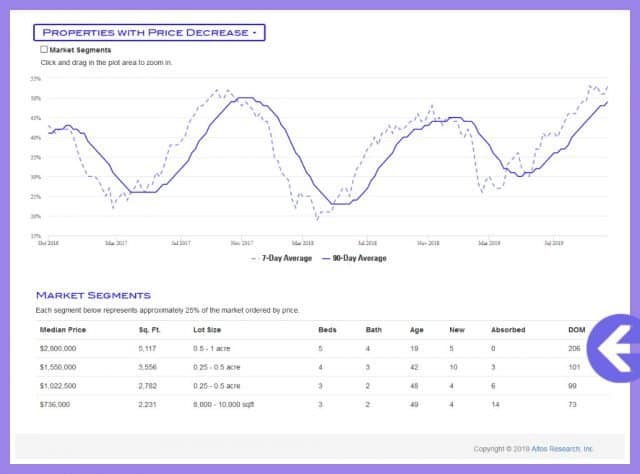Image resolution: width=640 pixels, height=474 pixels.
Task: Click the zoom instruction text above chart
Action: pyautogui.click(x=106, y=62)
